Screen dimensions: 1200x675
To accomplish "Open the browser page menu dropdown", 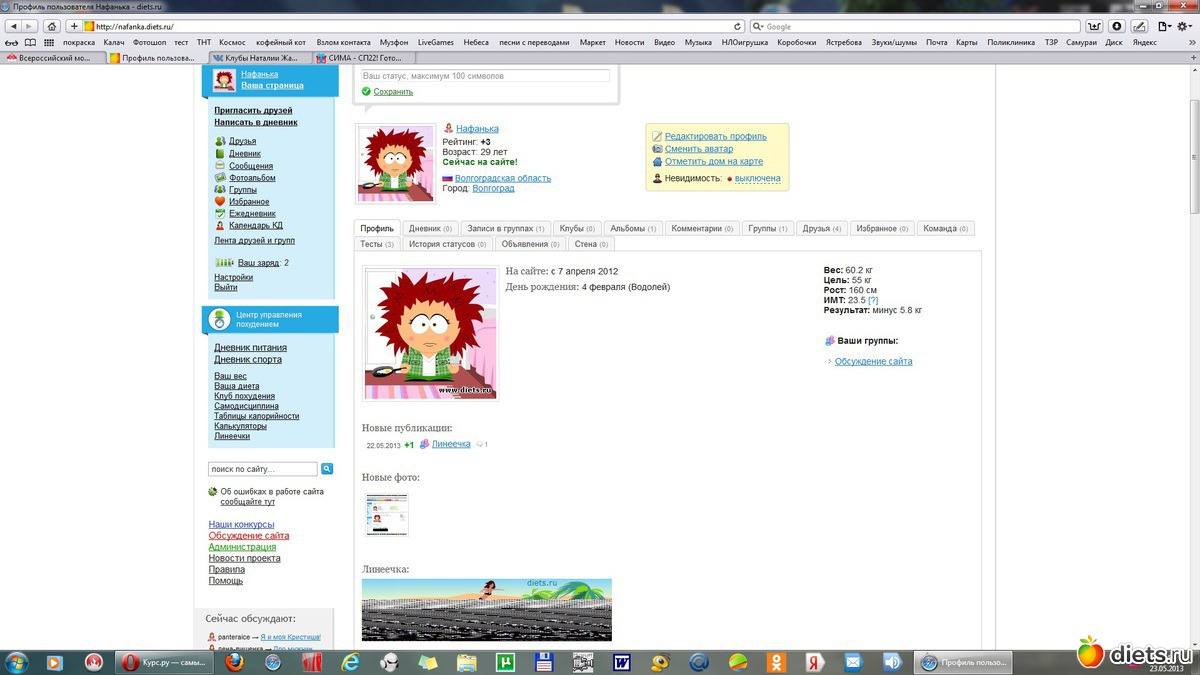I will [1164, 26].
